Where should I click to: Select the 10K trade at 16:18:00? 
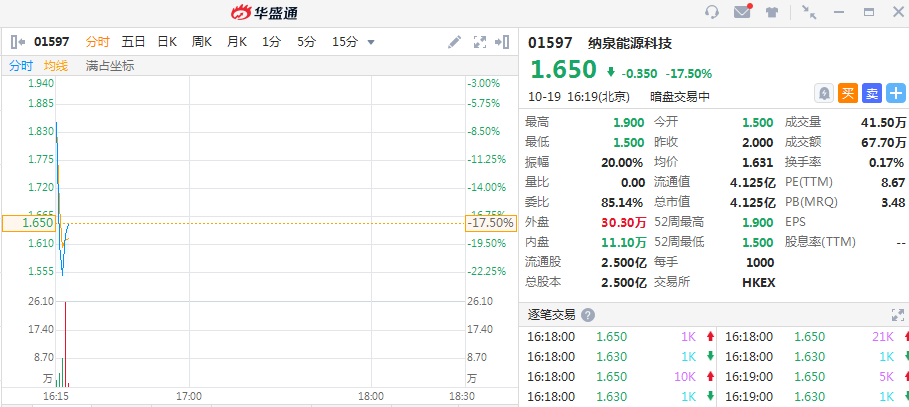coord(620,376)
